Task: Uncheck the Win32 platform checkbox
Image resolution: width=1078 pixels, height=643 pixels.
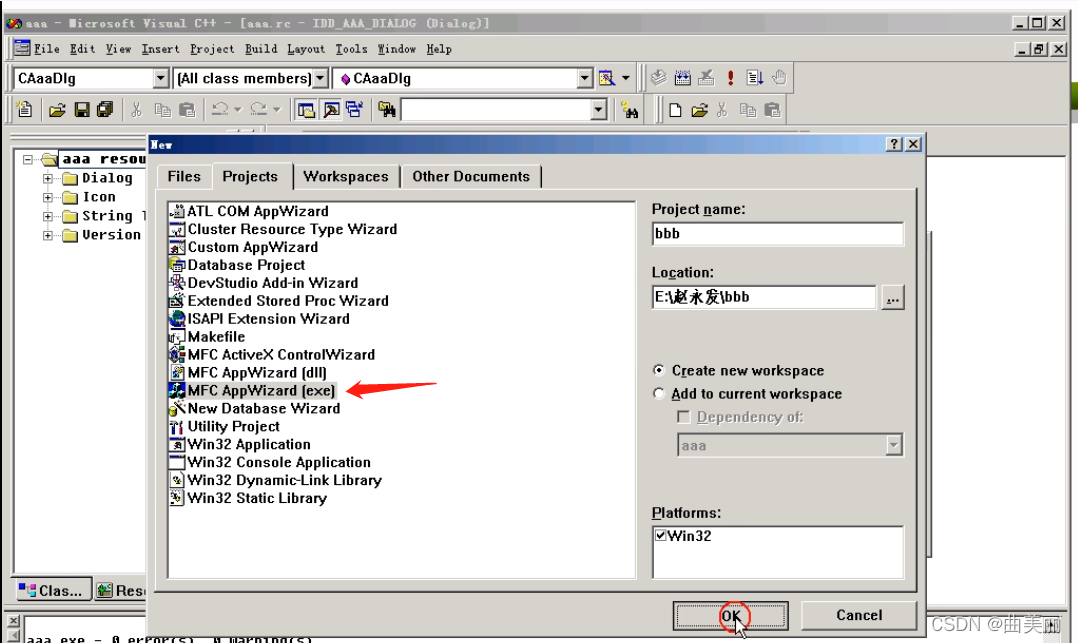Action: tap(661, 535)
